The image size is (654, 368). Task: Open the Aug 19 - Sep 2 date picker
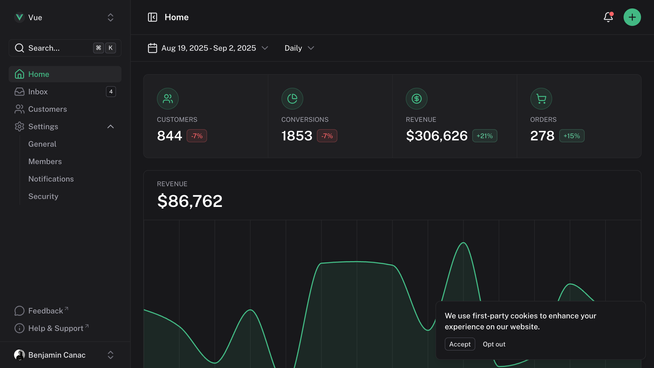[208, 48]
